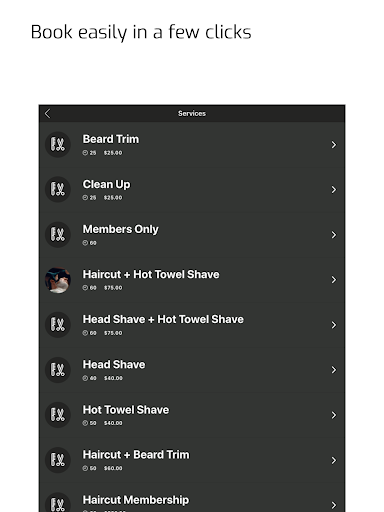
Task: Tap the back arrow in Services header
Action: point(47,114)
